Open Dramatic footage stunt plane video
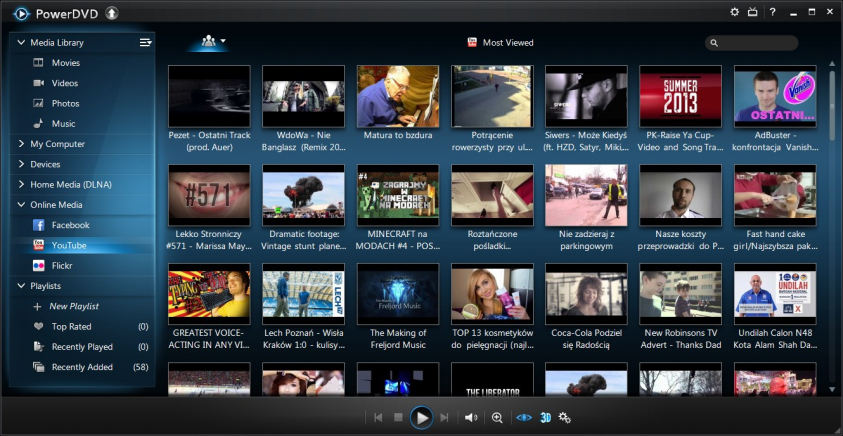 click(x=303, y=195)
